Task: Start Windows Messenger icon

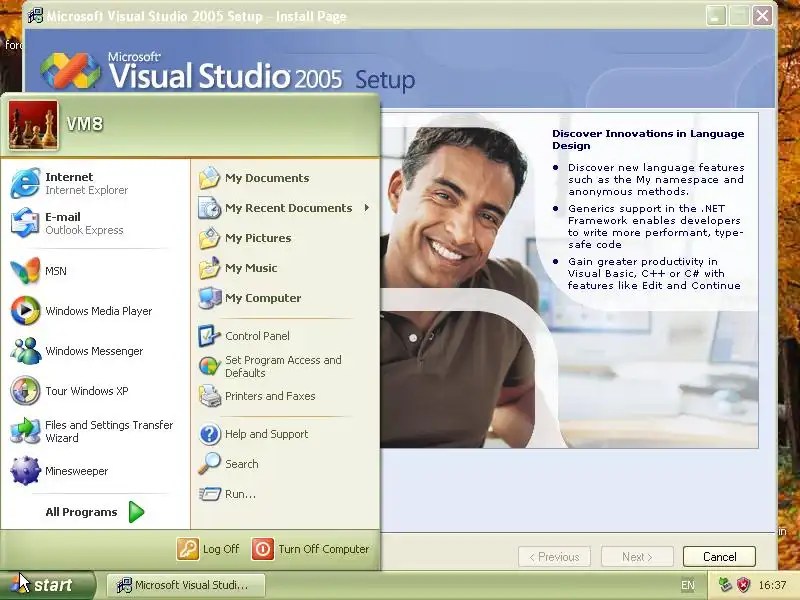Action: coord(25,351)
